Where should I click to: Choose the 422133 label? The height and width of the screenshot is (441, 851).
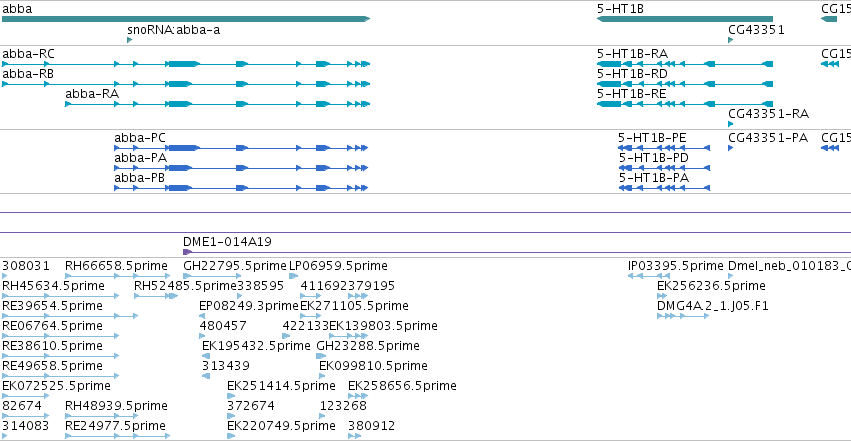[306, 326]
